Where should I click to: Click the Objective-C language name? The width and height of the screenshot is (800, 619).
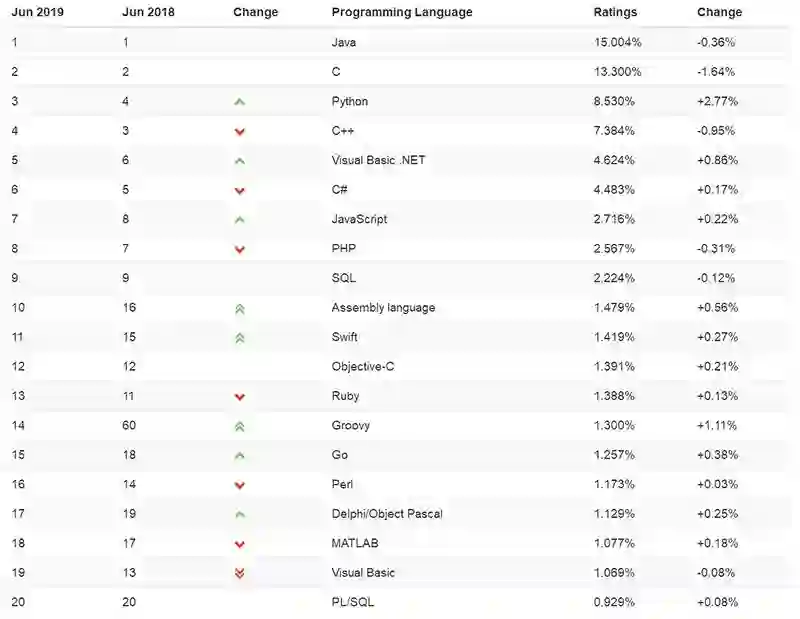click(363, 367)
